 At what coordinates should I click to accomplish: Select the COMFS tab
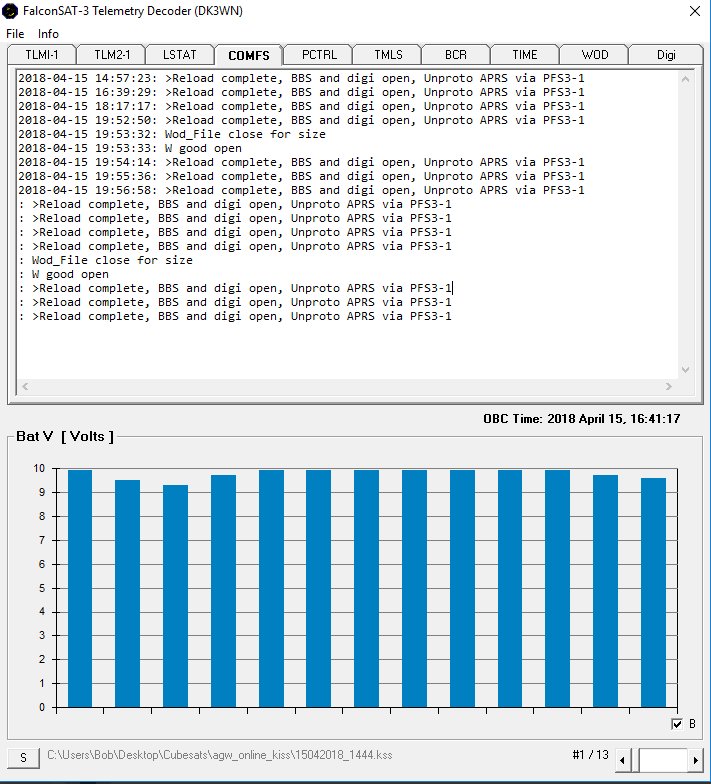(248, 55)
